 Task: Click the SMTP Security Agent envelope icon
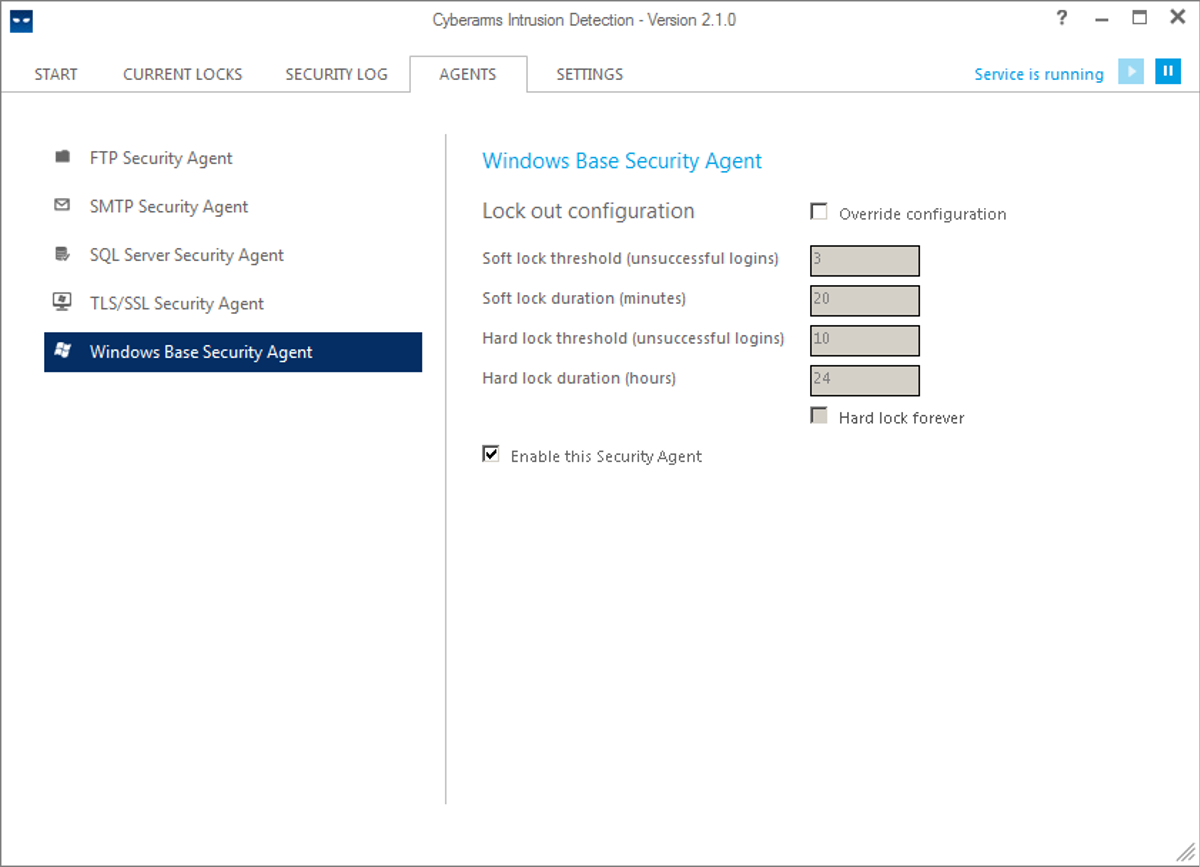pyautogui.click(x=63, y=205)
